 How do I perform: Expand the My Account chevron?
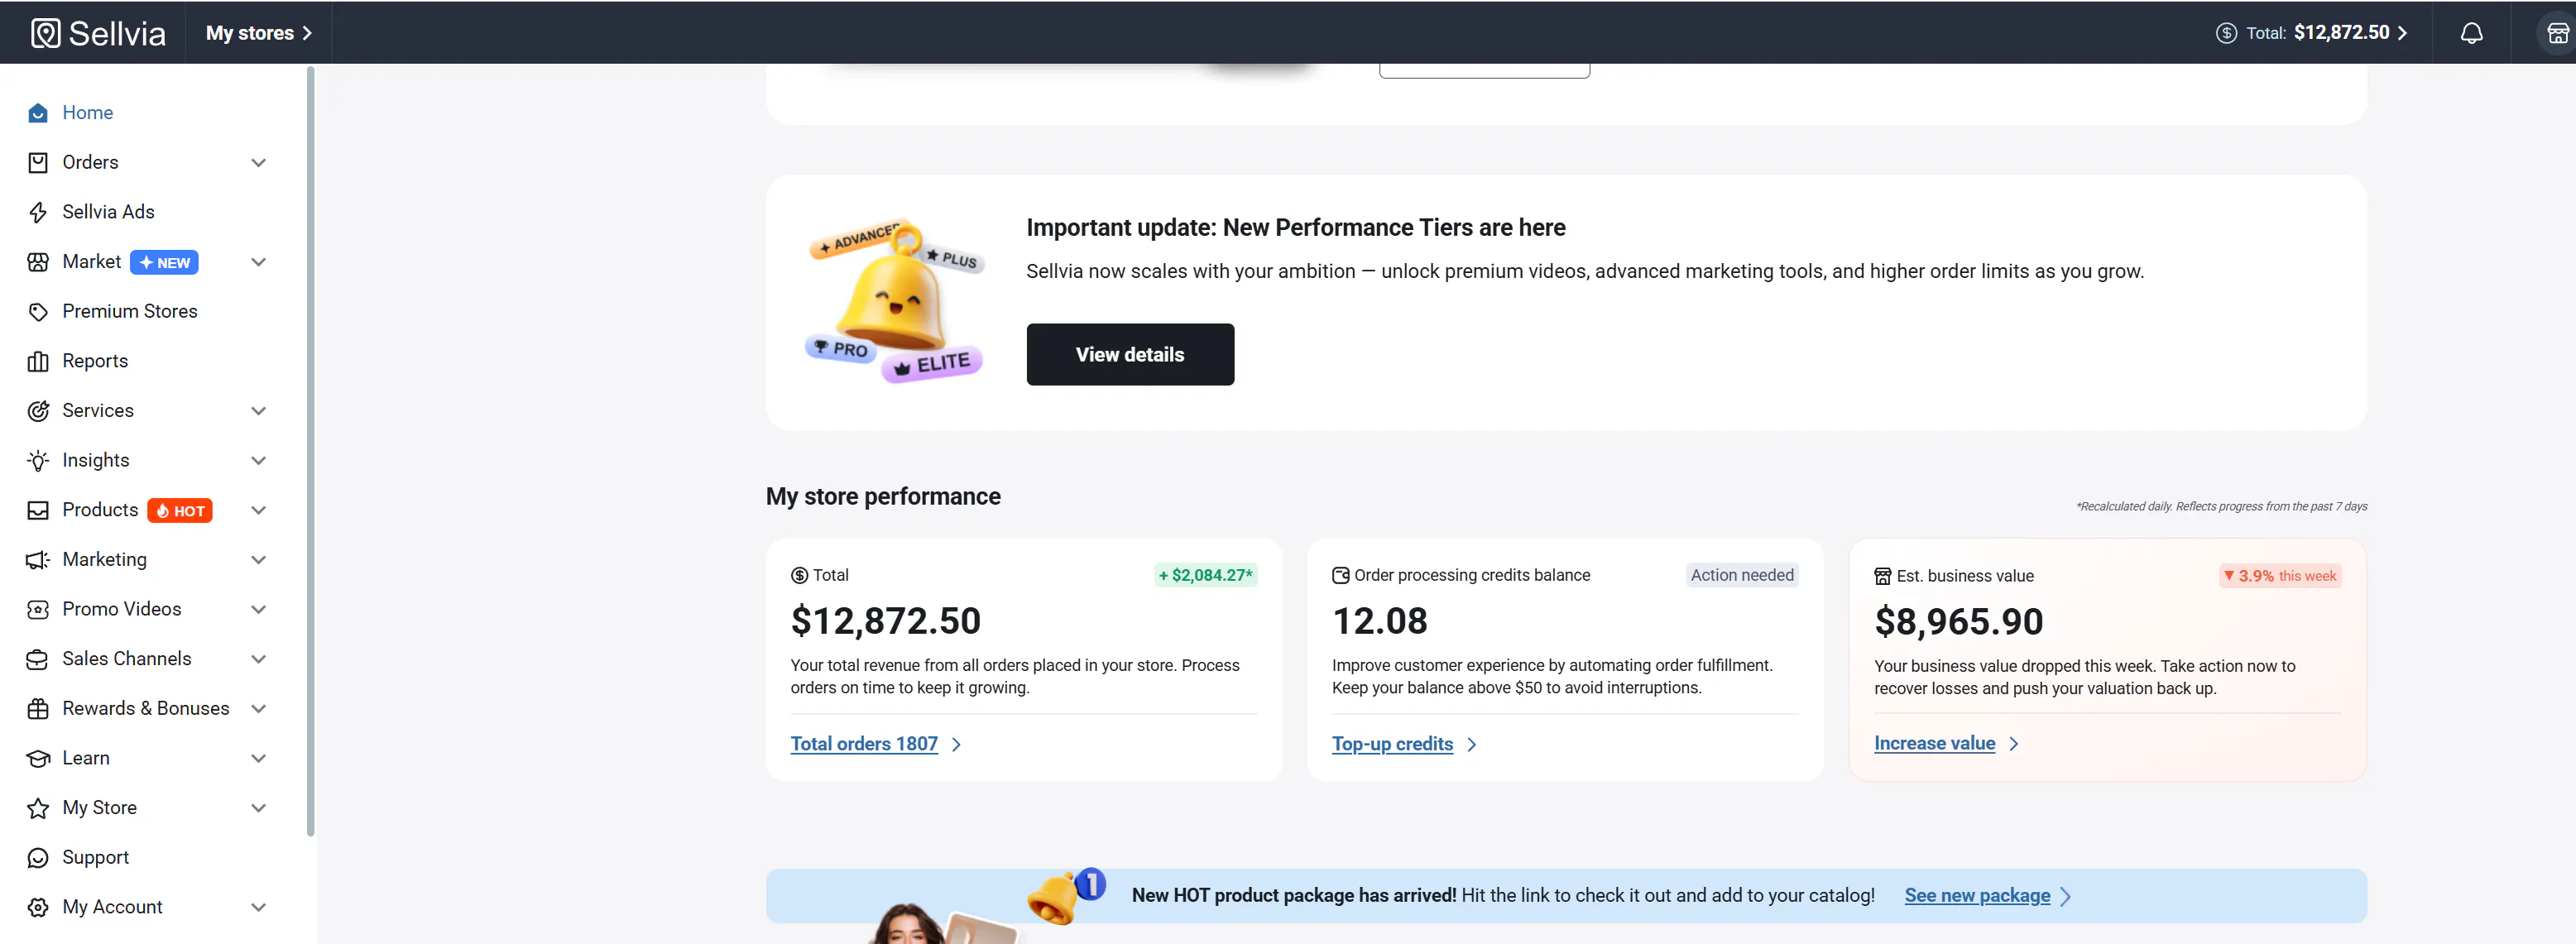258,907
